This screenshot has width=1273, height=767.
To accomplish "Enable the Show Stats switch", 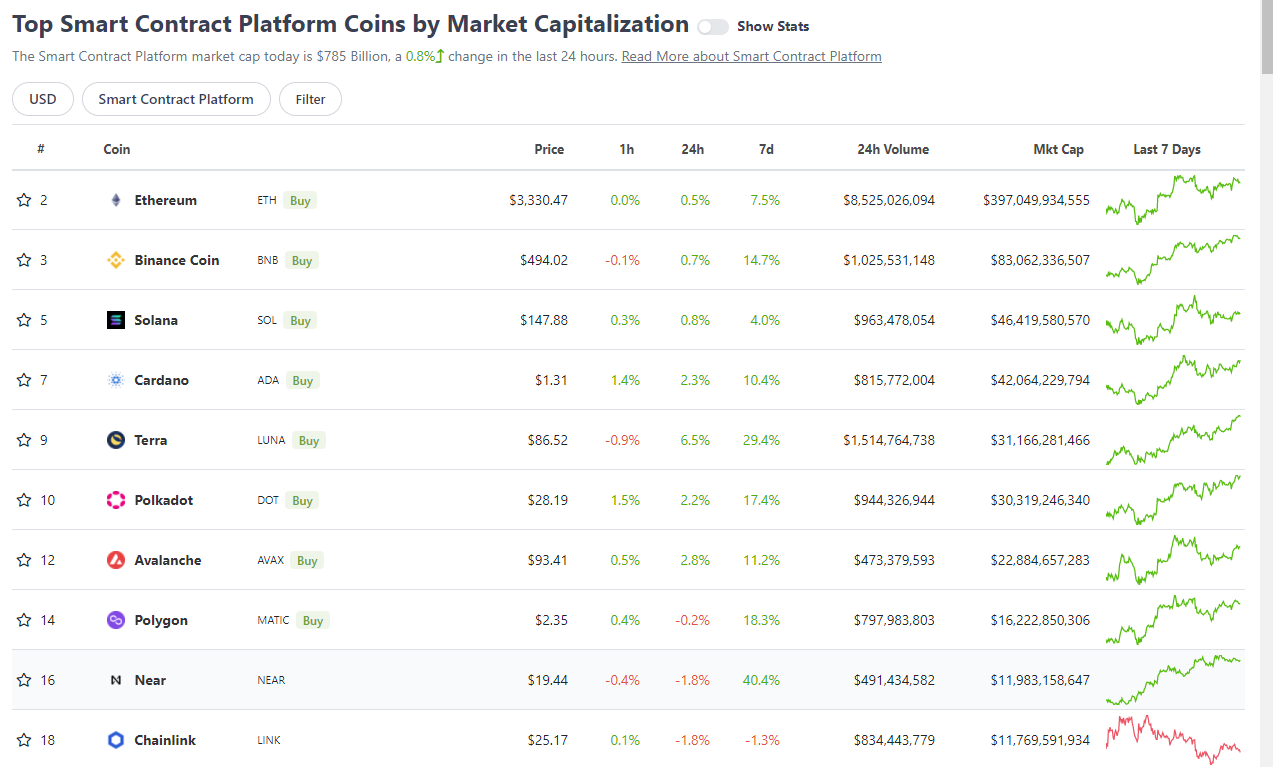I will tap(713, 27).
